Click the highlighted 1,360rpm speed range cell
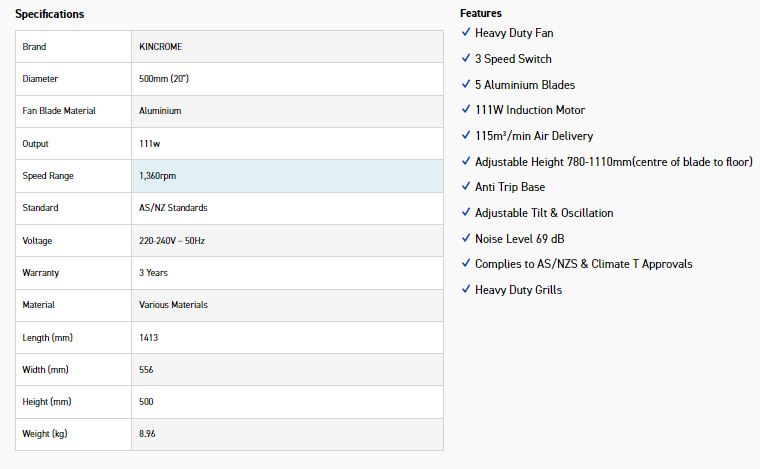760x469 pixels. (x=160, y=176)
